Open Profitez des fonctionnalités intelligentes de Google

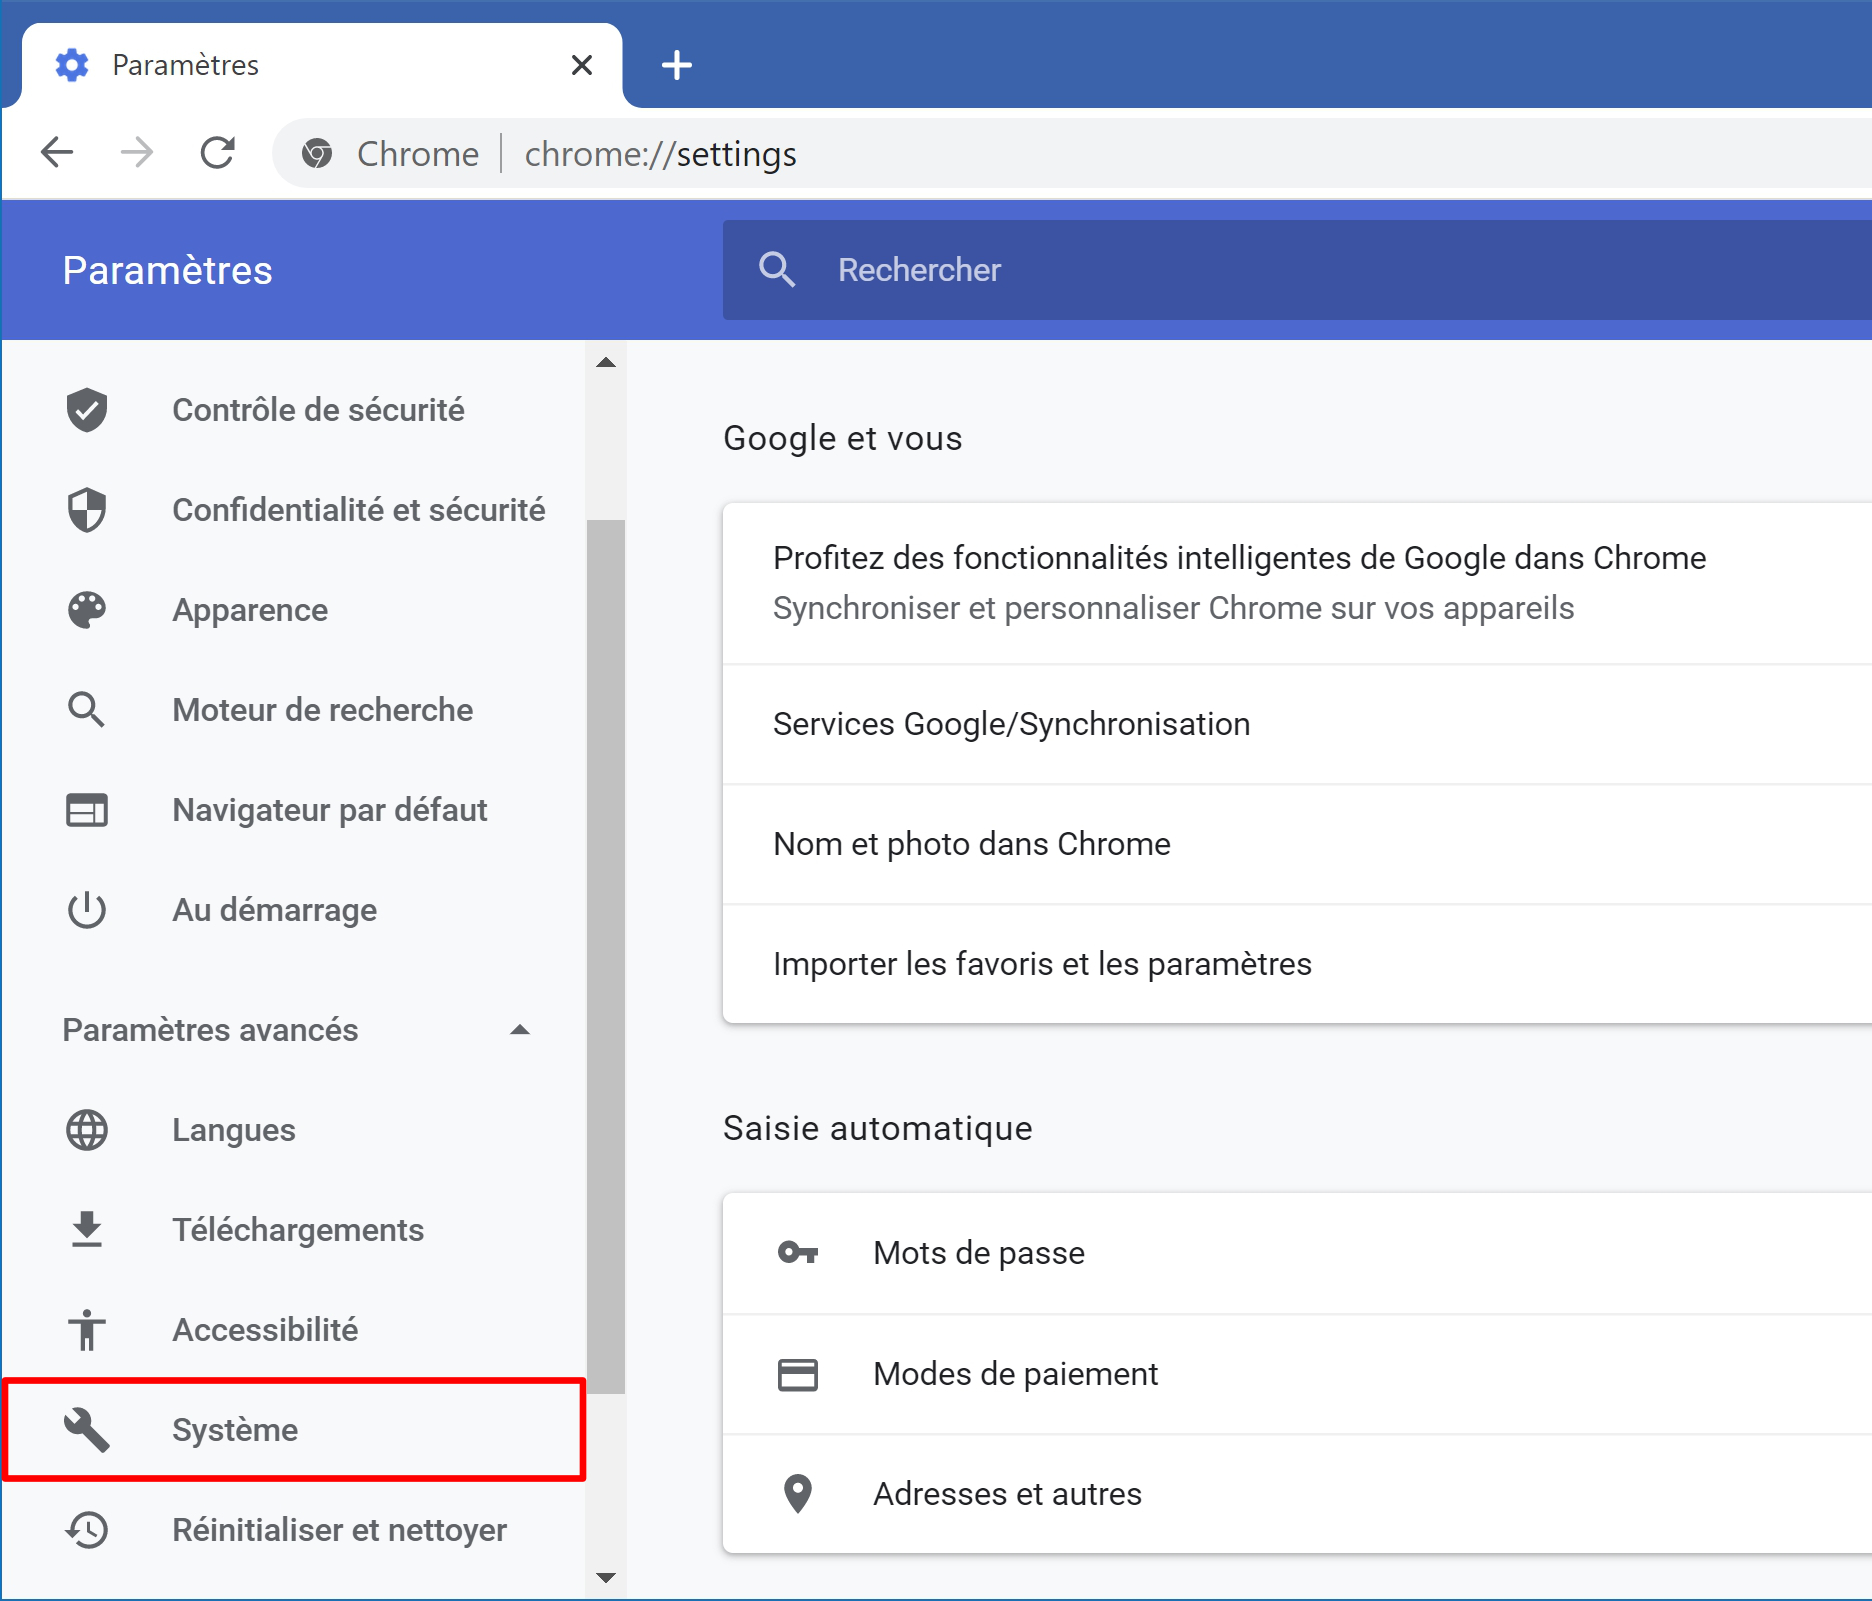click(x=1297, y=584)
